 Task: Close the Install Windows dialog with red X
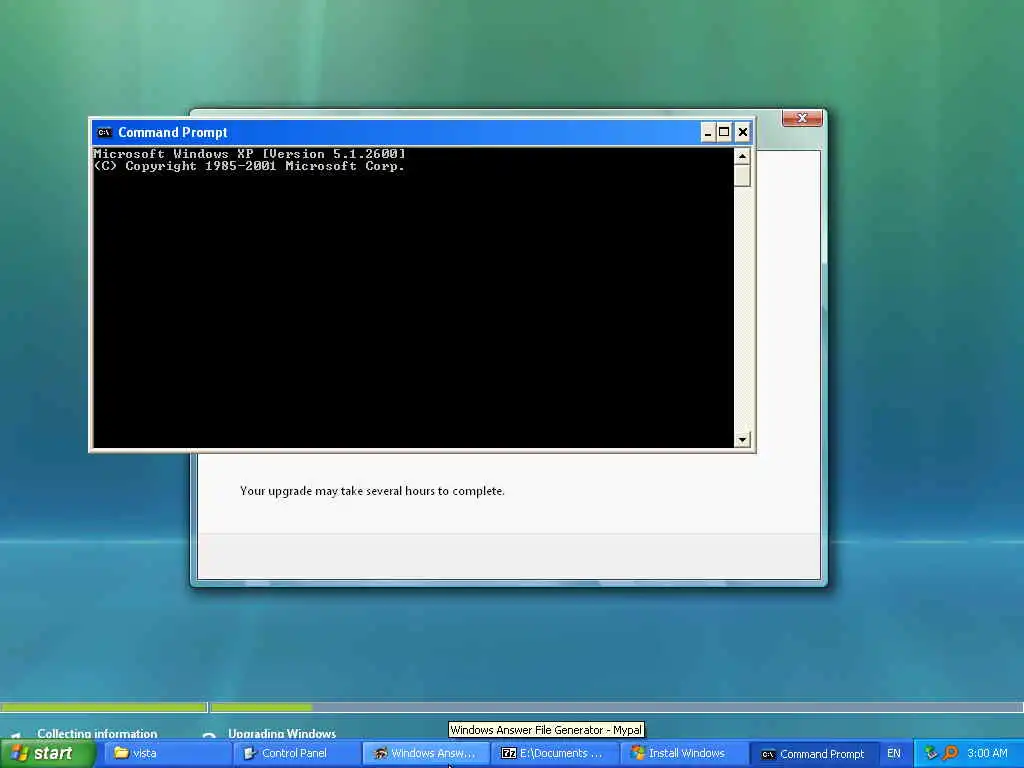tap(802, 118)
